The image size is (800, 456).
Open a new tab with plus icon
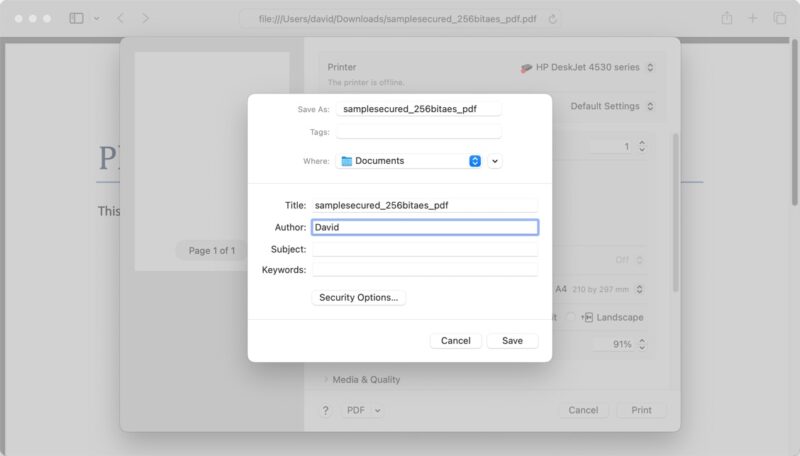[x=753, y=18]
